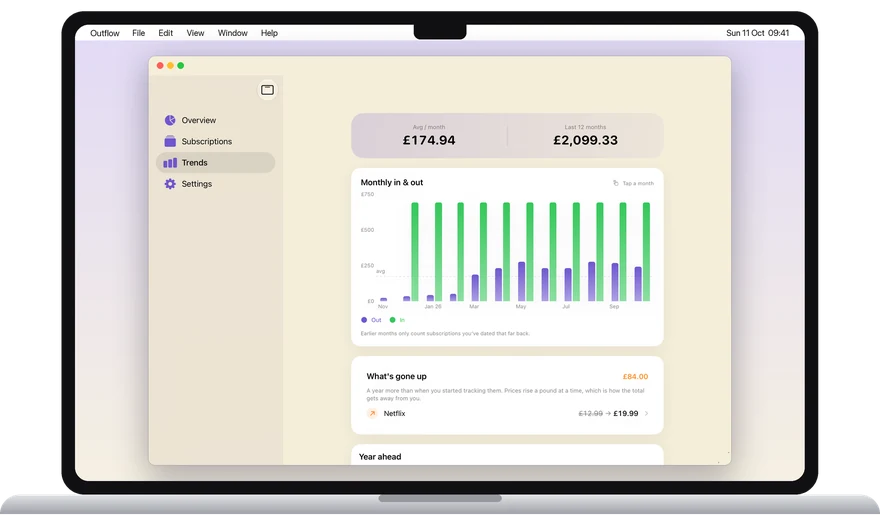The image size is (880, 516).
Task: Click the orange £84.00 increase amount
Action: pyautogui.click(x=635, y=377)
